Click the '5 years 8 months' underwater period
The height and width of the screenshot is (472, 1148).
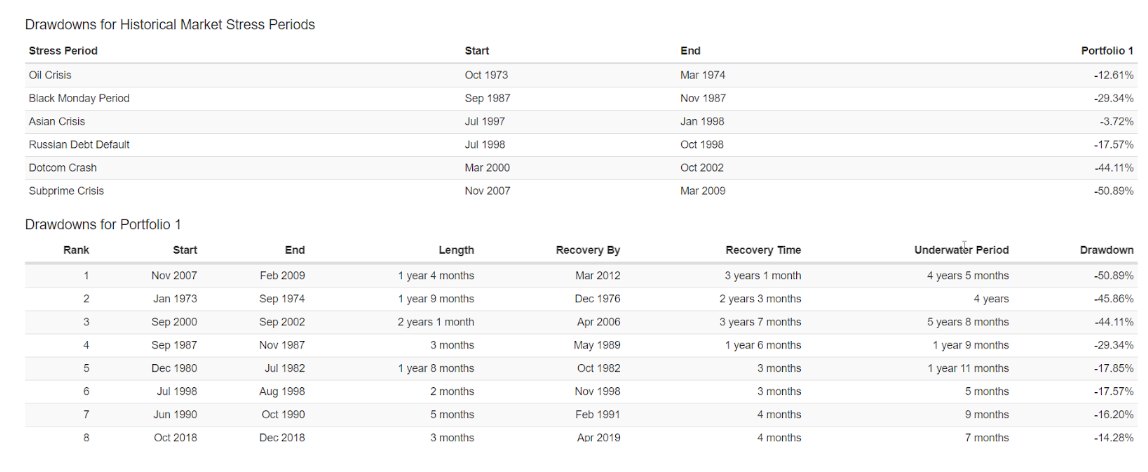click(x=968, y=322)
